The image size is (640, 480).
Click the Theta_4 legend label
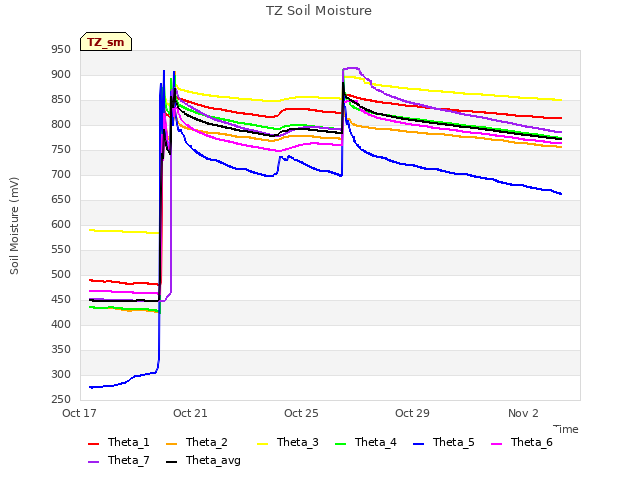point(376,442)
